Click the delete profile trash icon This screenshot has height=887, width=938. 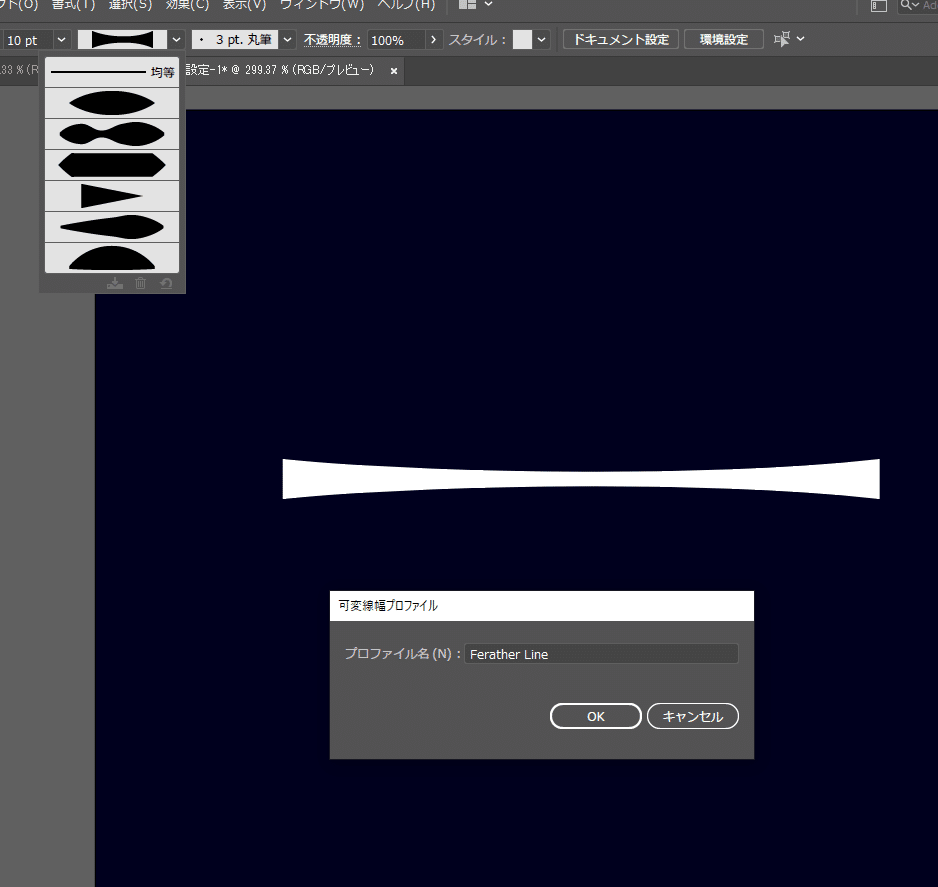point(141,284)
